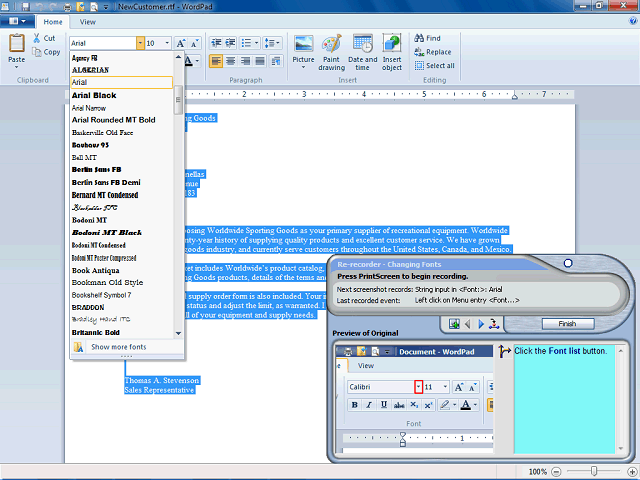Expand the Paste options arrow
This screenshot has height=480, width=640.
17,67
